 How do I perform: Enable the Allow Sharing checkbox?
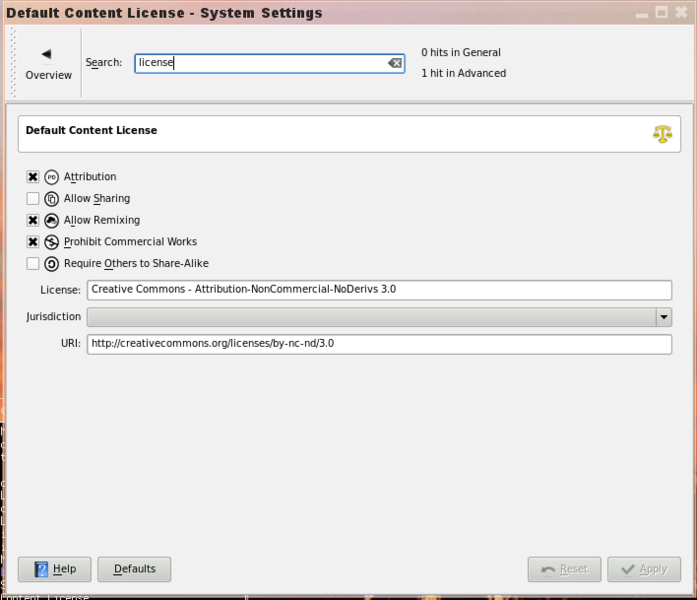pos(32,198)
